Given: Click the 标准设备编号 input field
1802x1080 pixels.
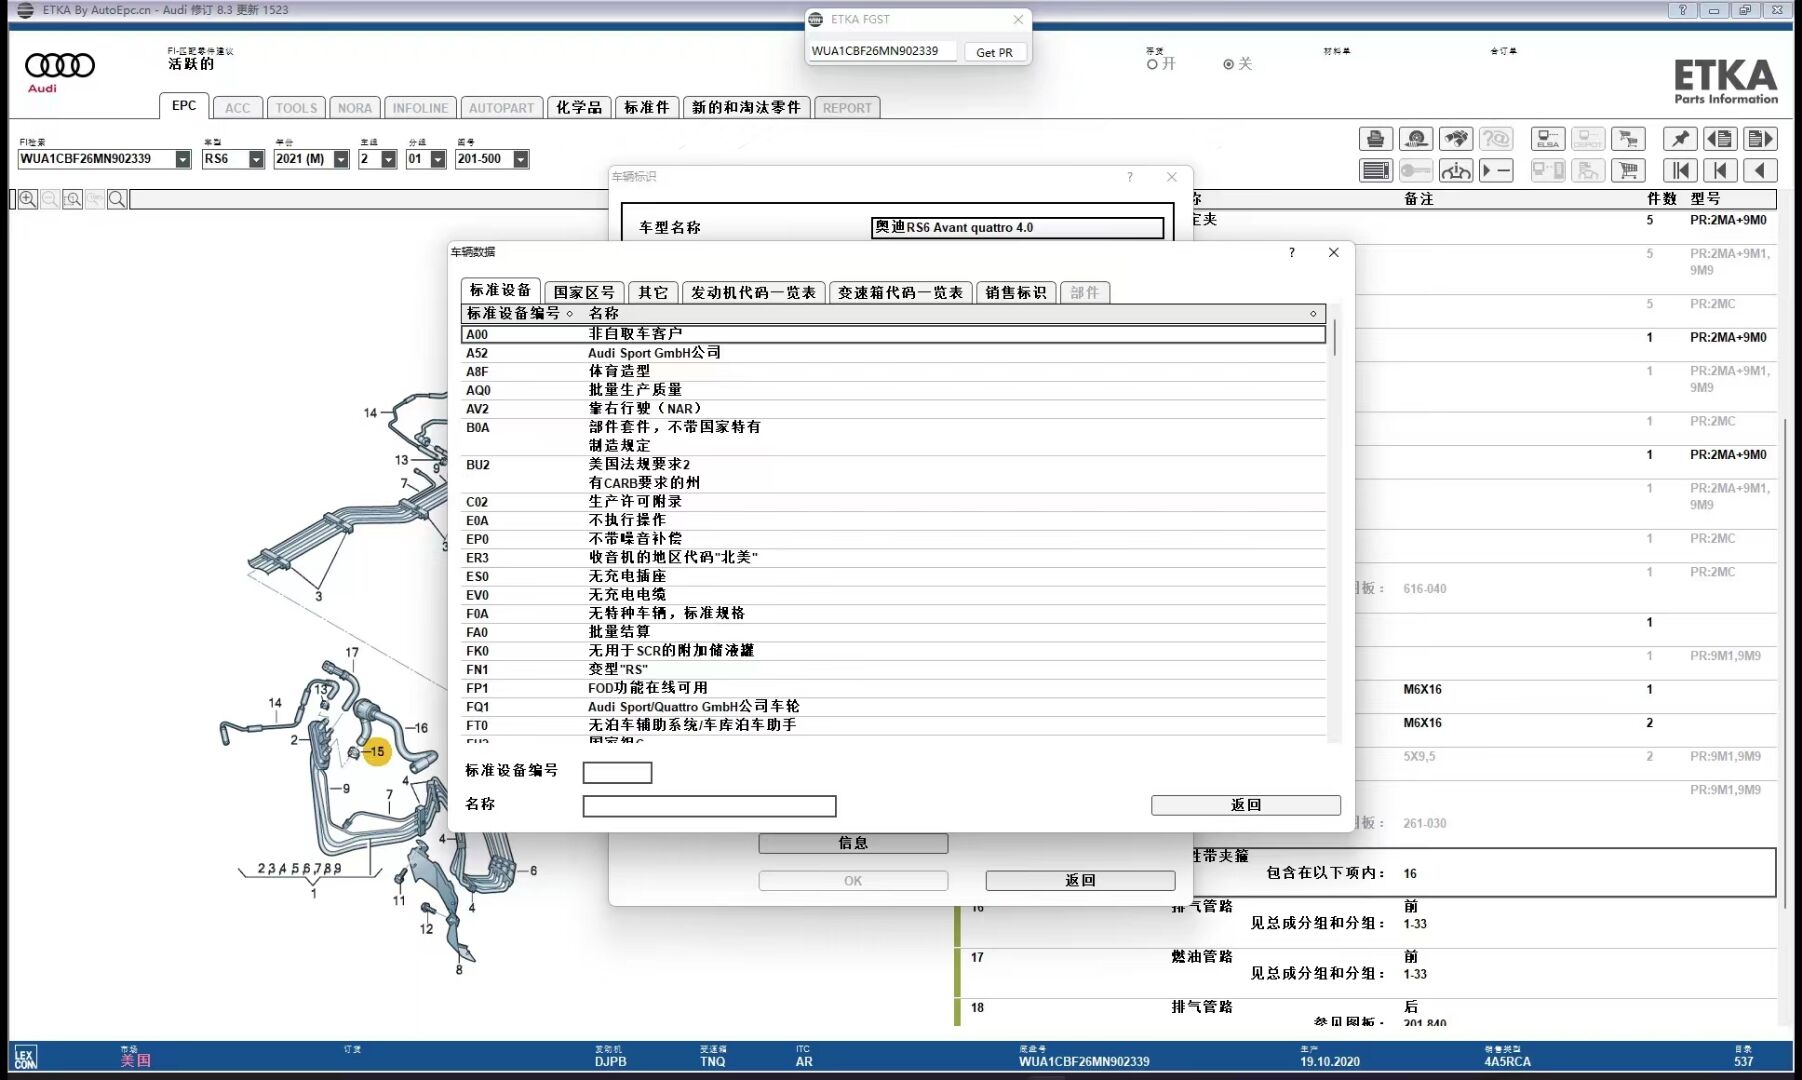Looking at the screenshot, I should pyautogui.click(x=617, y=772).
